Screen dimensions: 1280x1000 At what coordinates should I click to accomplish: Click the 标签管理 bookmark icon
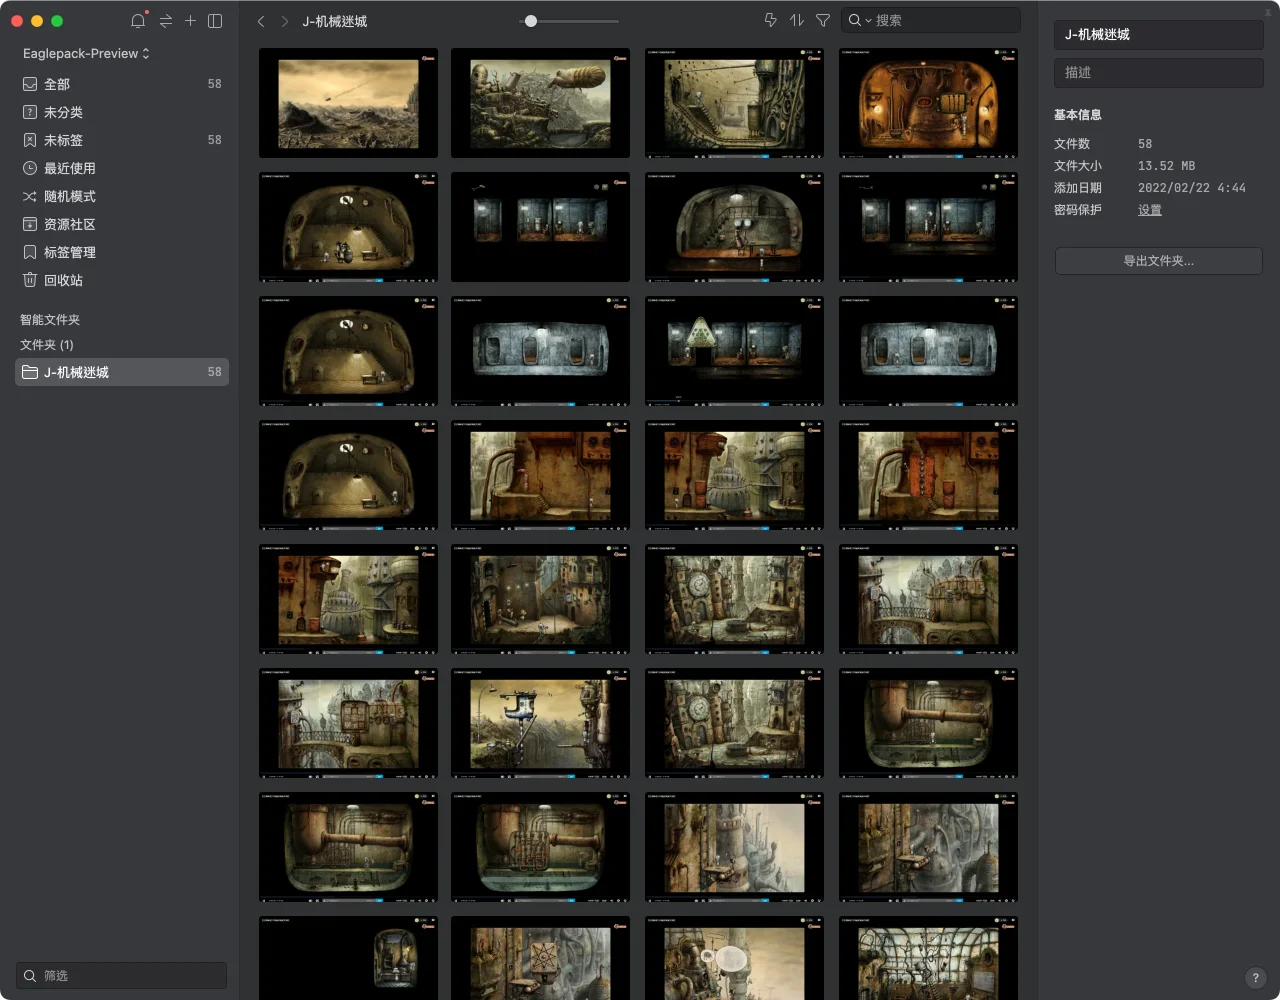click(30, 252)
